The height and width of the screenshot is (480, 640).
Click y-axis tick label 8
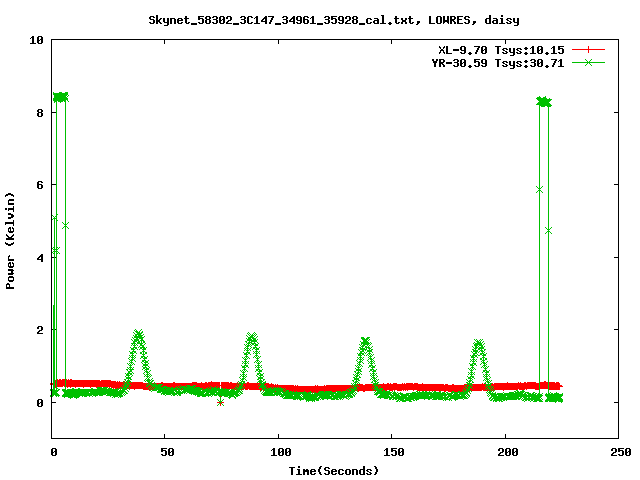click(40, 113)
